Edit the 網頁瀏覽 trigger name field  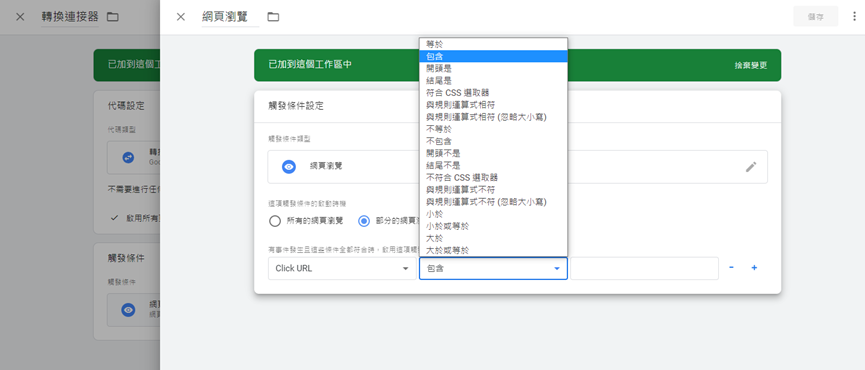(231, 17)
